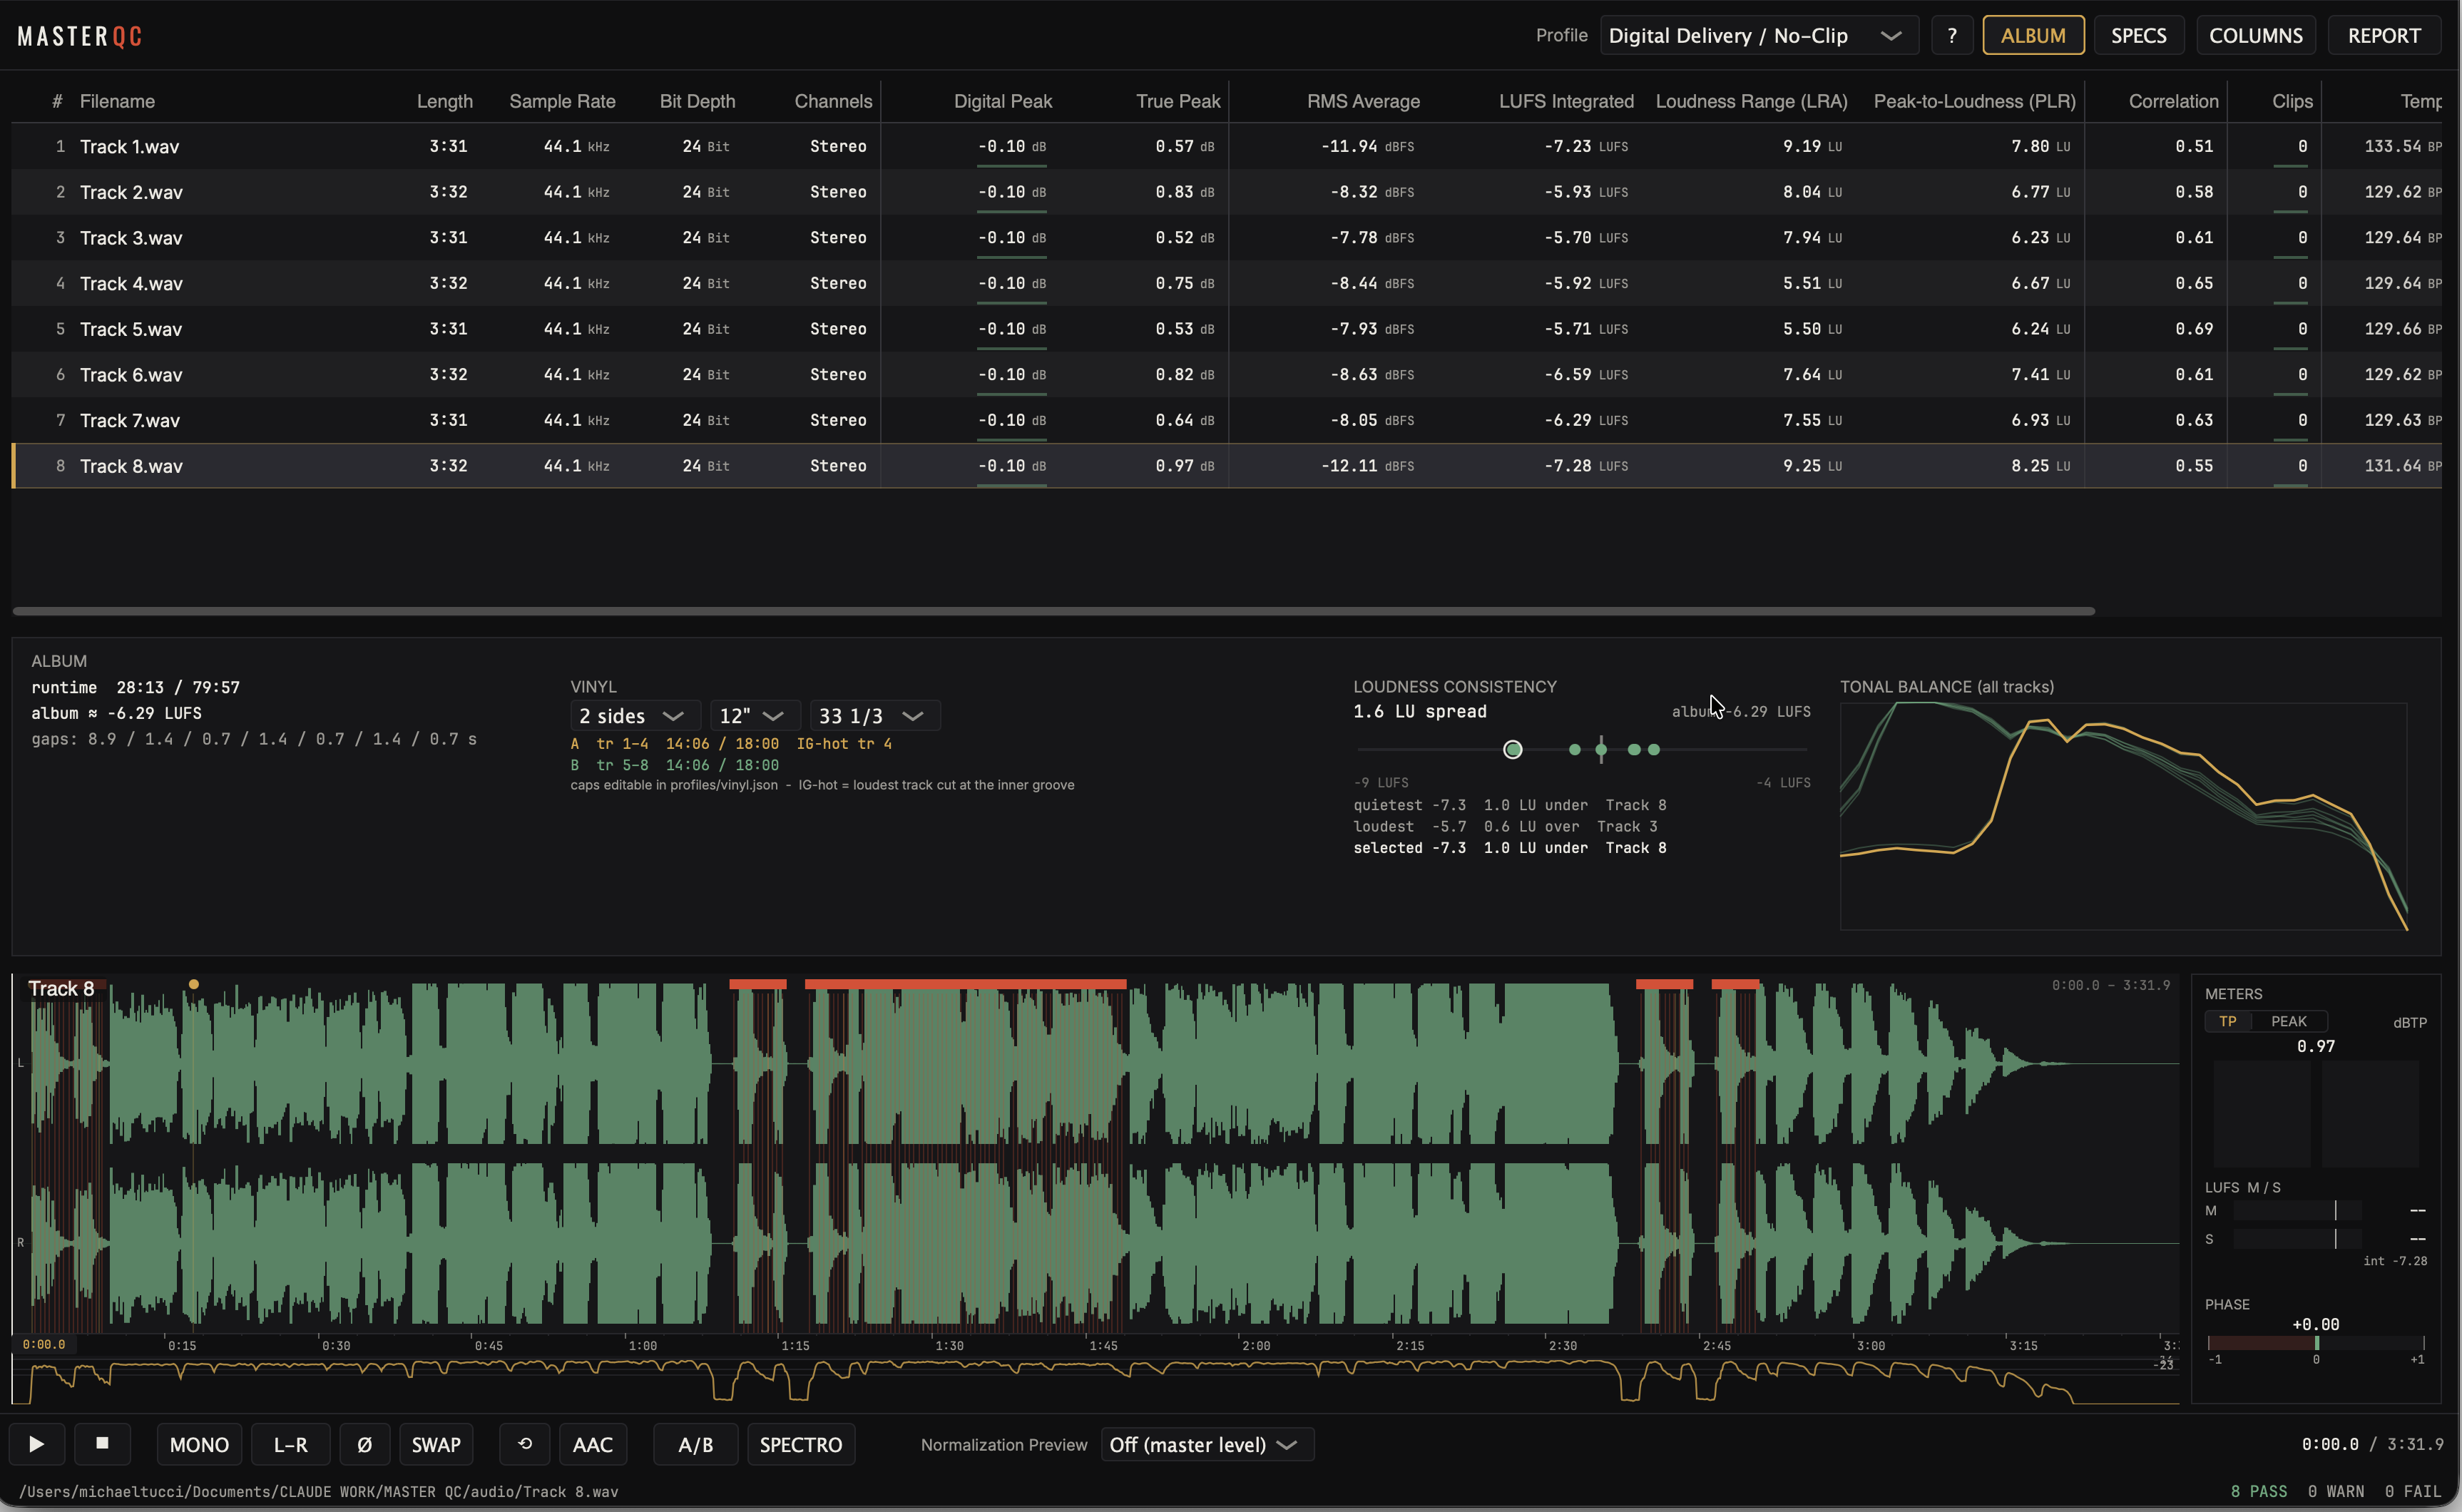Toggle SWAP channels
The width and height of the screenshot is (2462, 1512).
tap(436, 1444)
